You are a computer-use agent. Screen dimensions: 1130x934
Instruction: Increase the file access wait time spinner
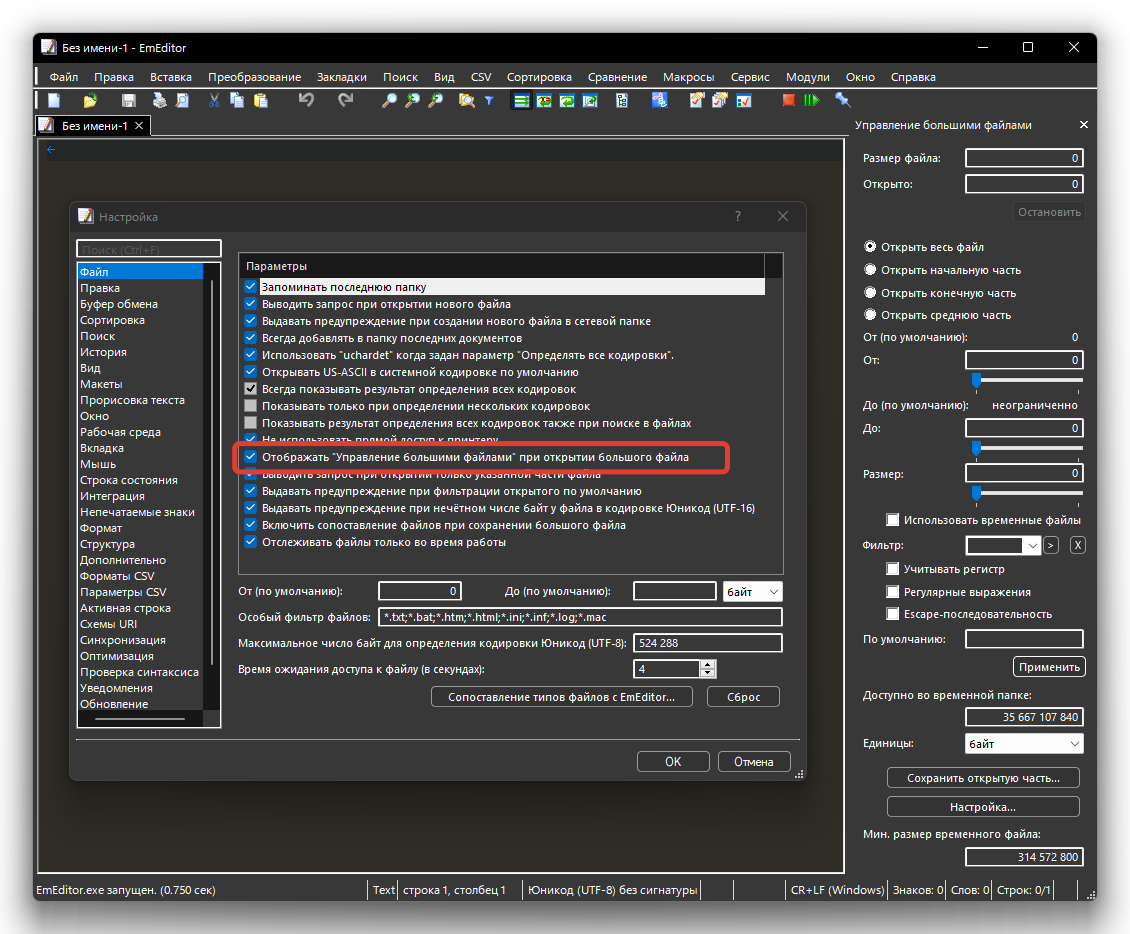pyautogui.click(x=708, y=664)
